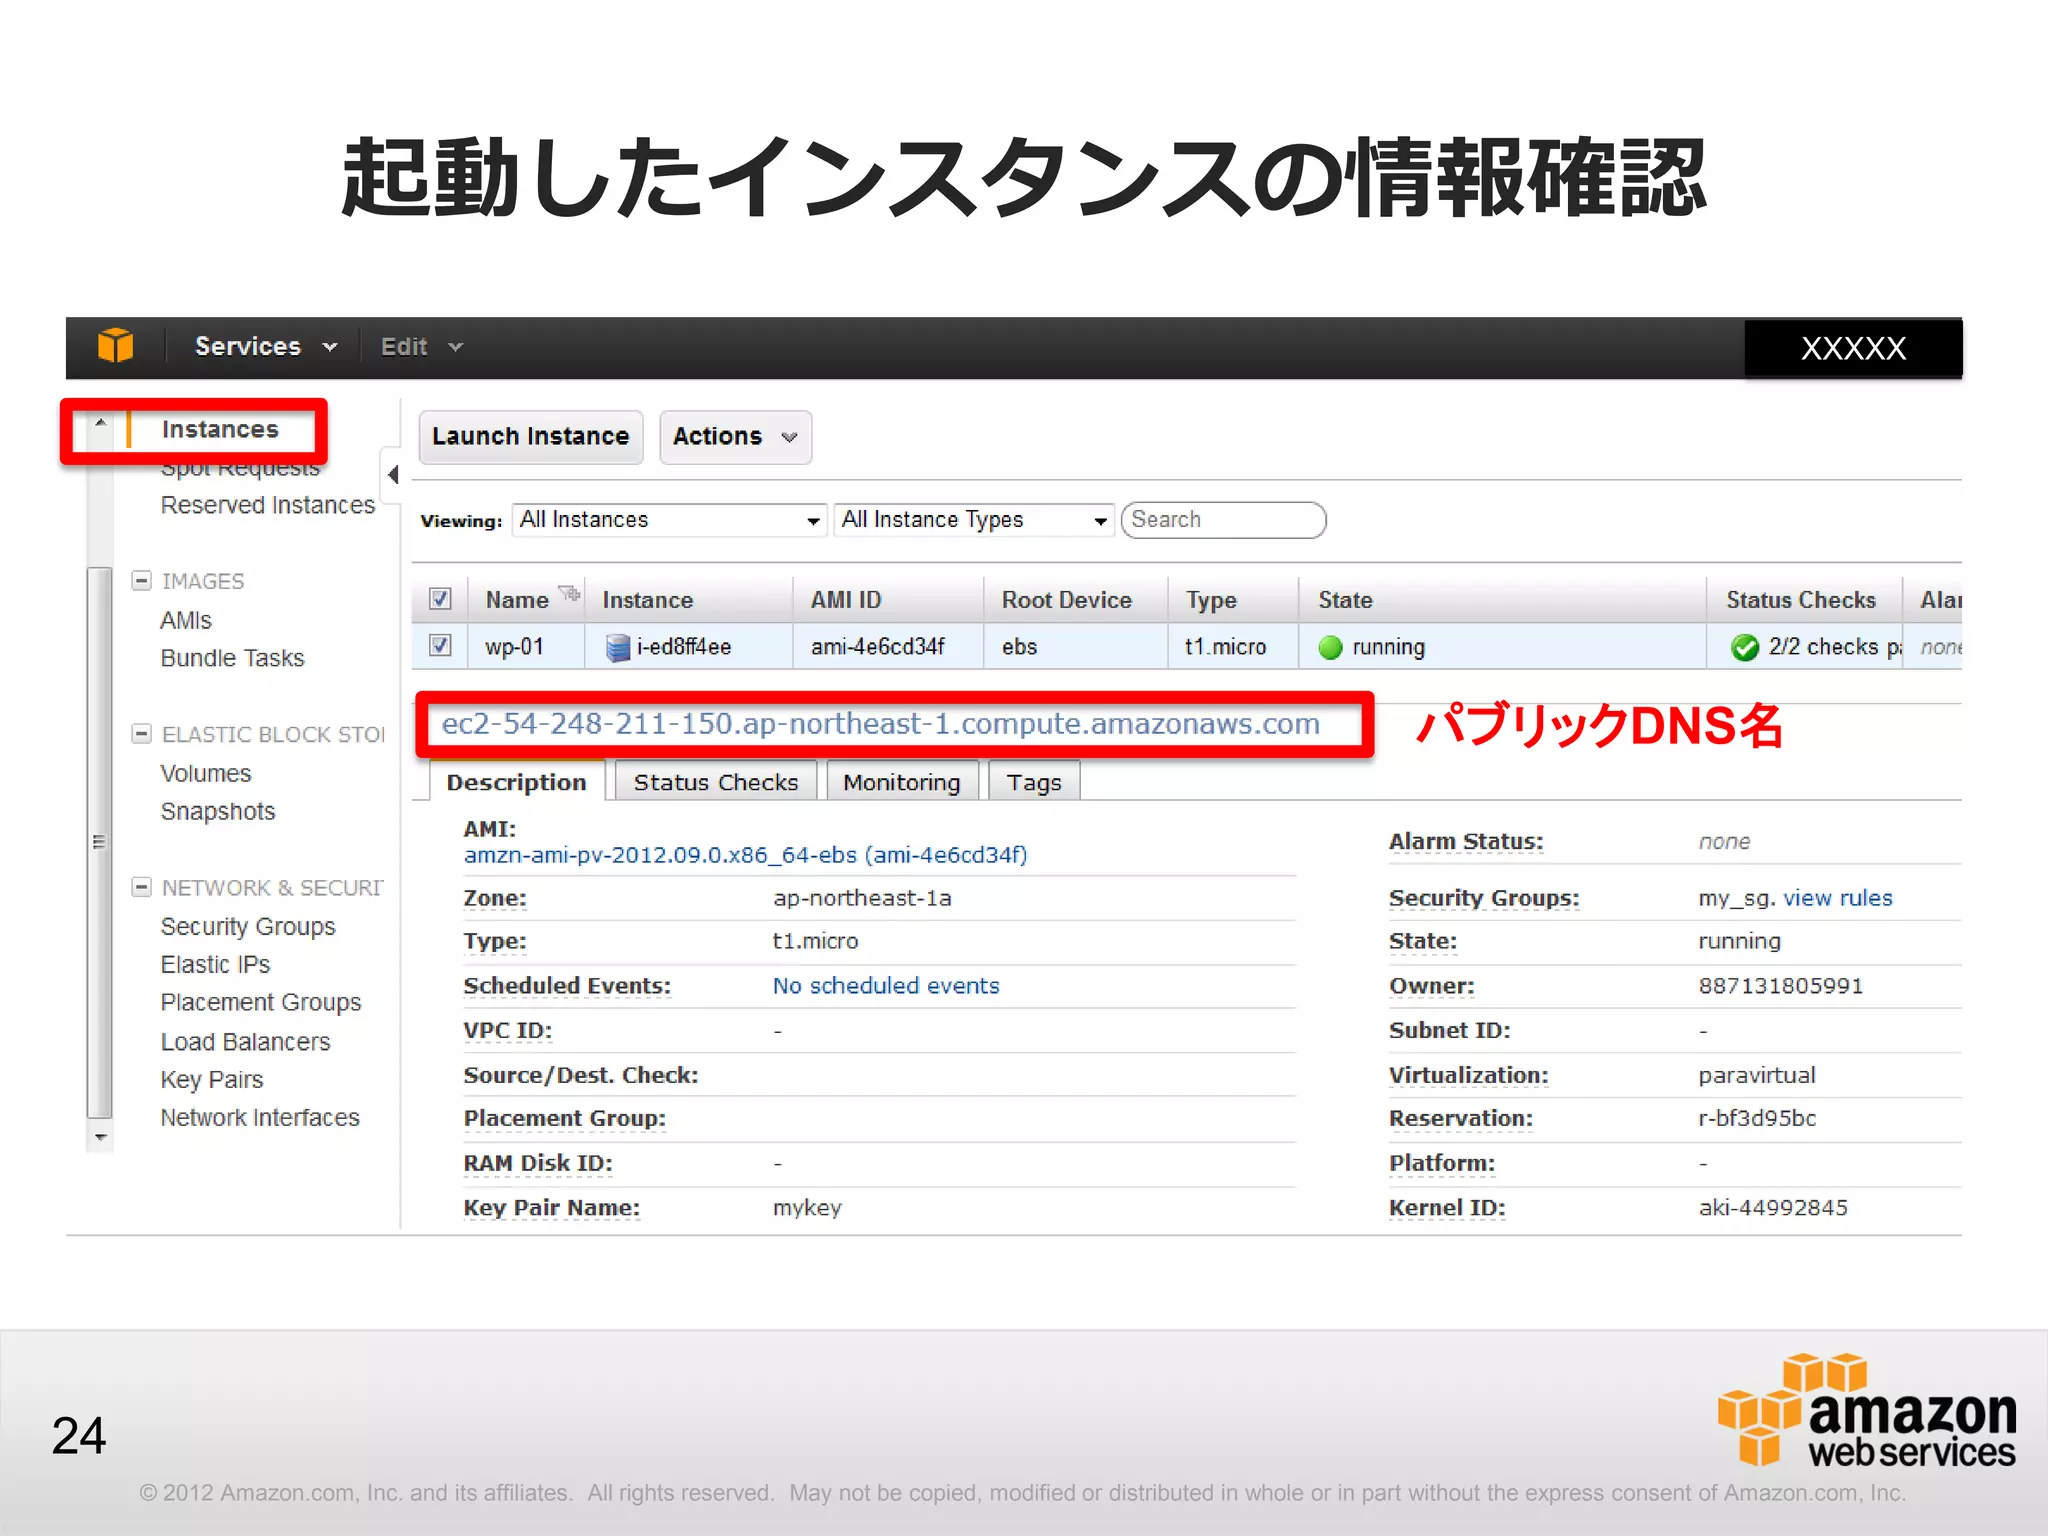Click the Zone value ap-northeast-1a
The width and height of the screenshot is (2048, 1536).
point(862,898)
